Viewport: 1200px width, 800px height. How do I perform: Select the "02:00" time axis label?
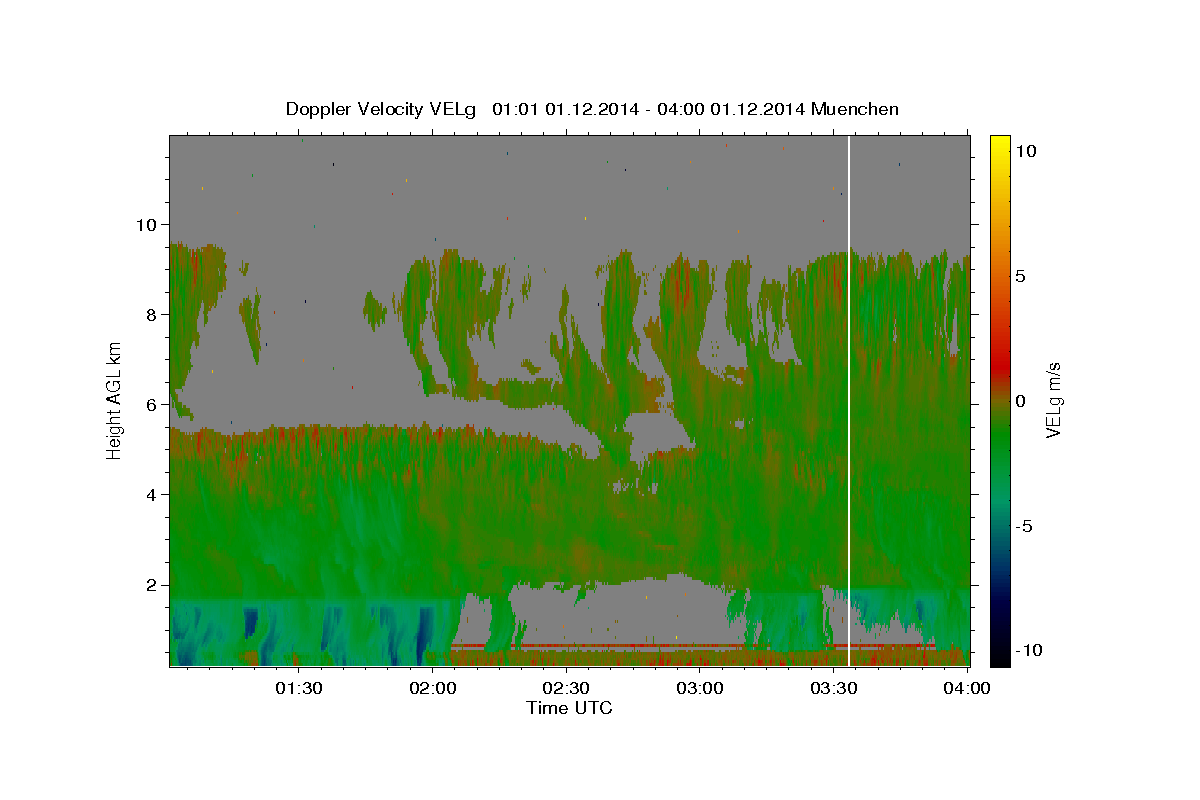pos(433,688)
